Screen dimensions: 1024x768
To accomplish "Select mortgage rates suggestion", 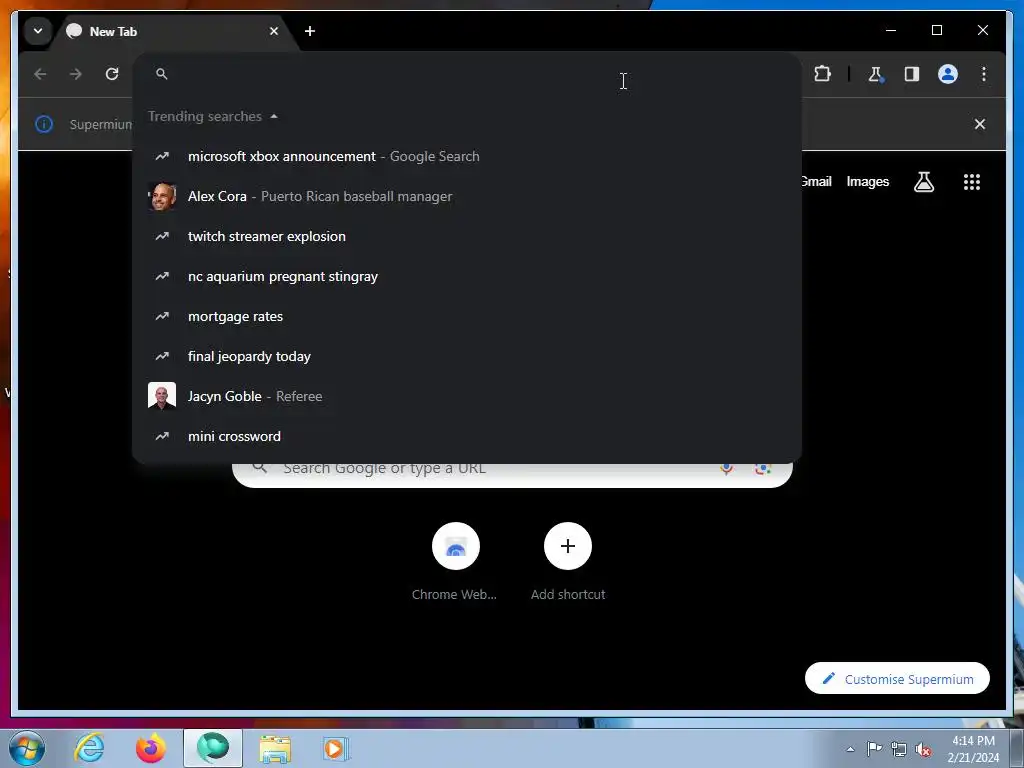I will (x=467, y=316).
